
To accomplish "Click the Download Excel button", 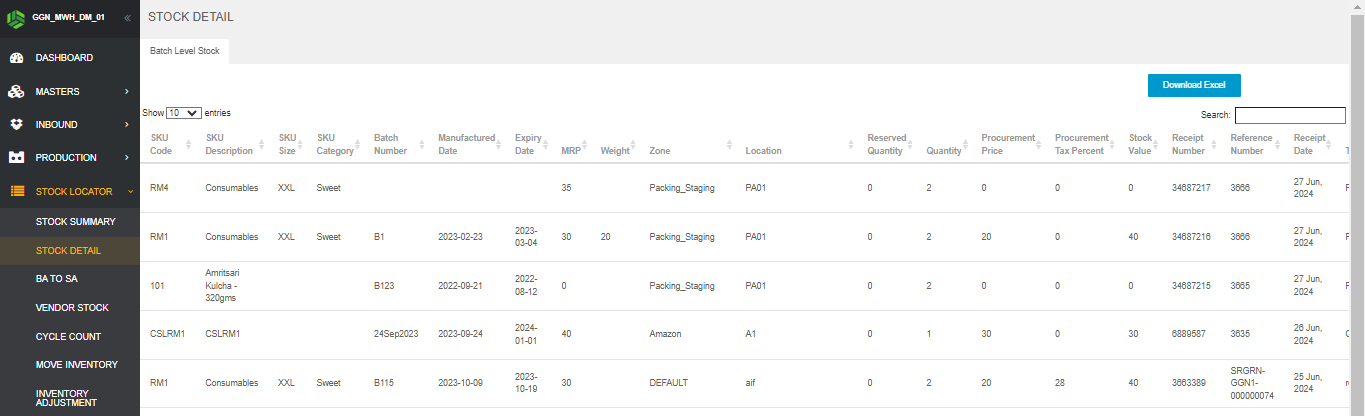I will 1193,85.
